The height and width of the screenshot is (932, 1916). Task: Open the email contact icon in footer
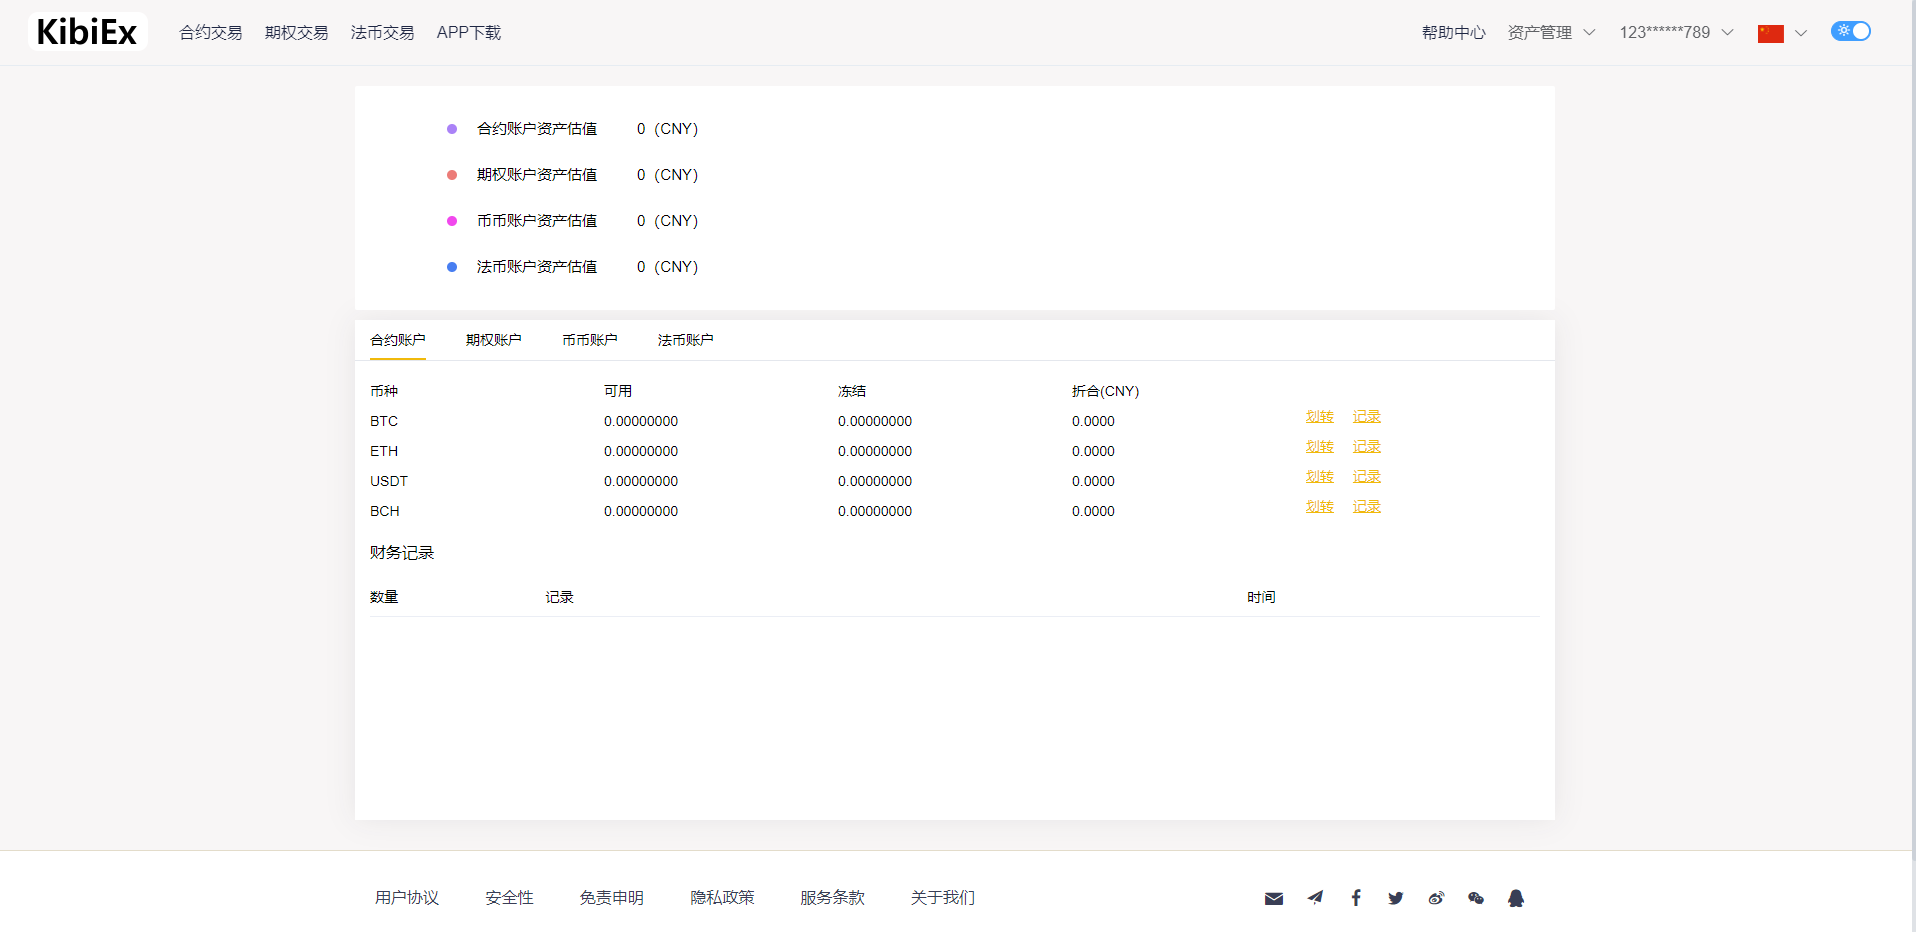click(1273, 897)
